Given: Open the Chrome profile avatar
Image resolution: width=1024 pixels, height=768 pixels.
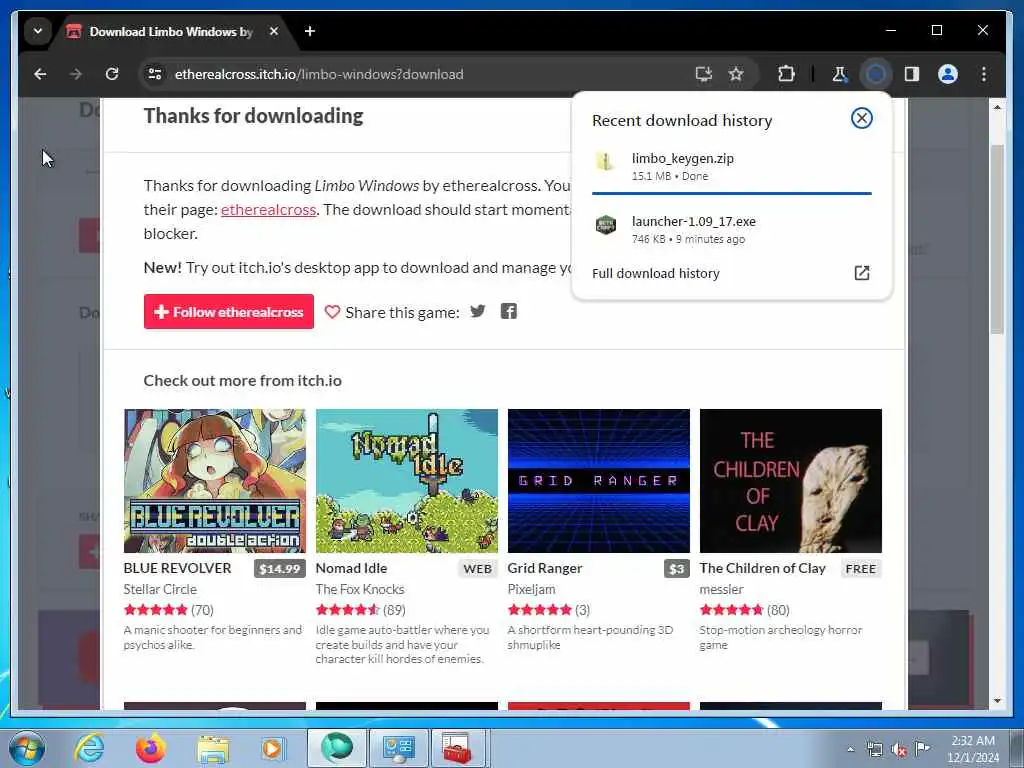Looking at the screenshot, I should pyautogui.click(x=948, y=74).
